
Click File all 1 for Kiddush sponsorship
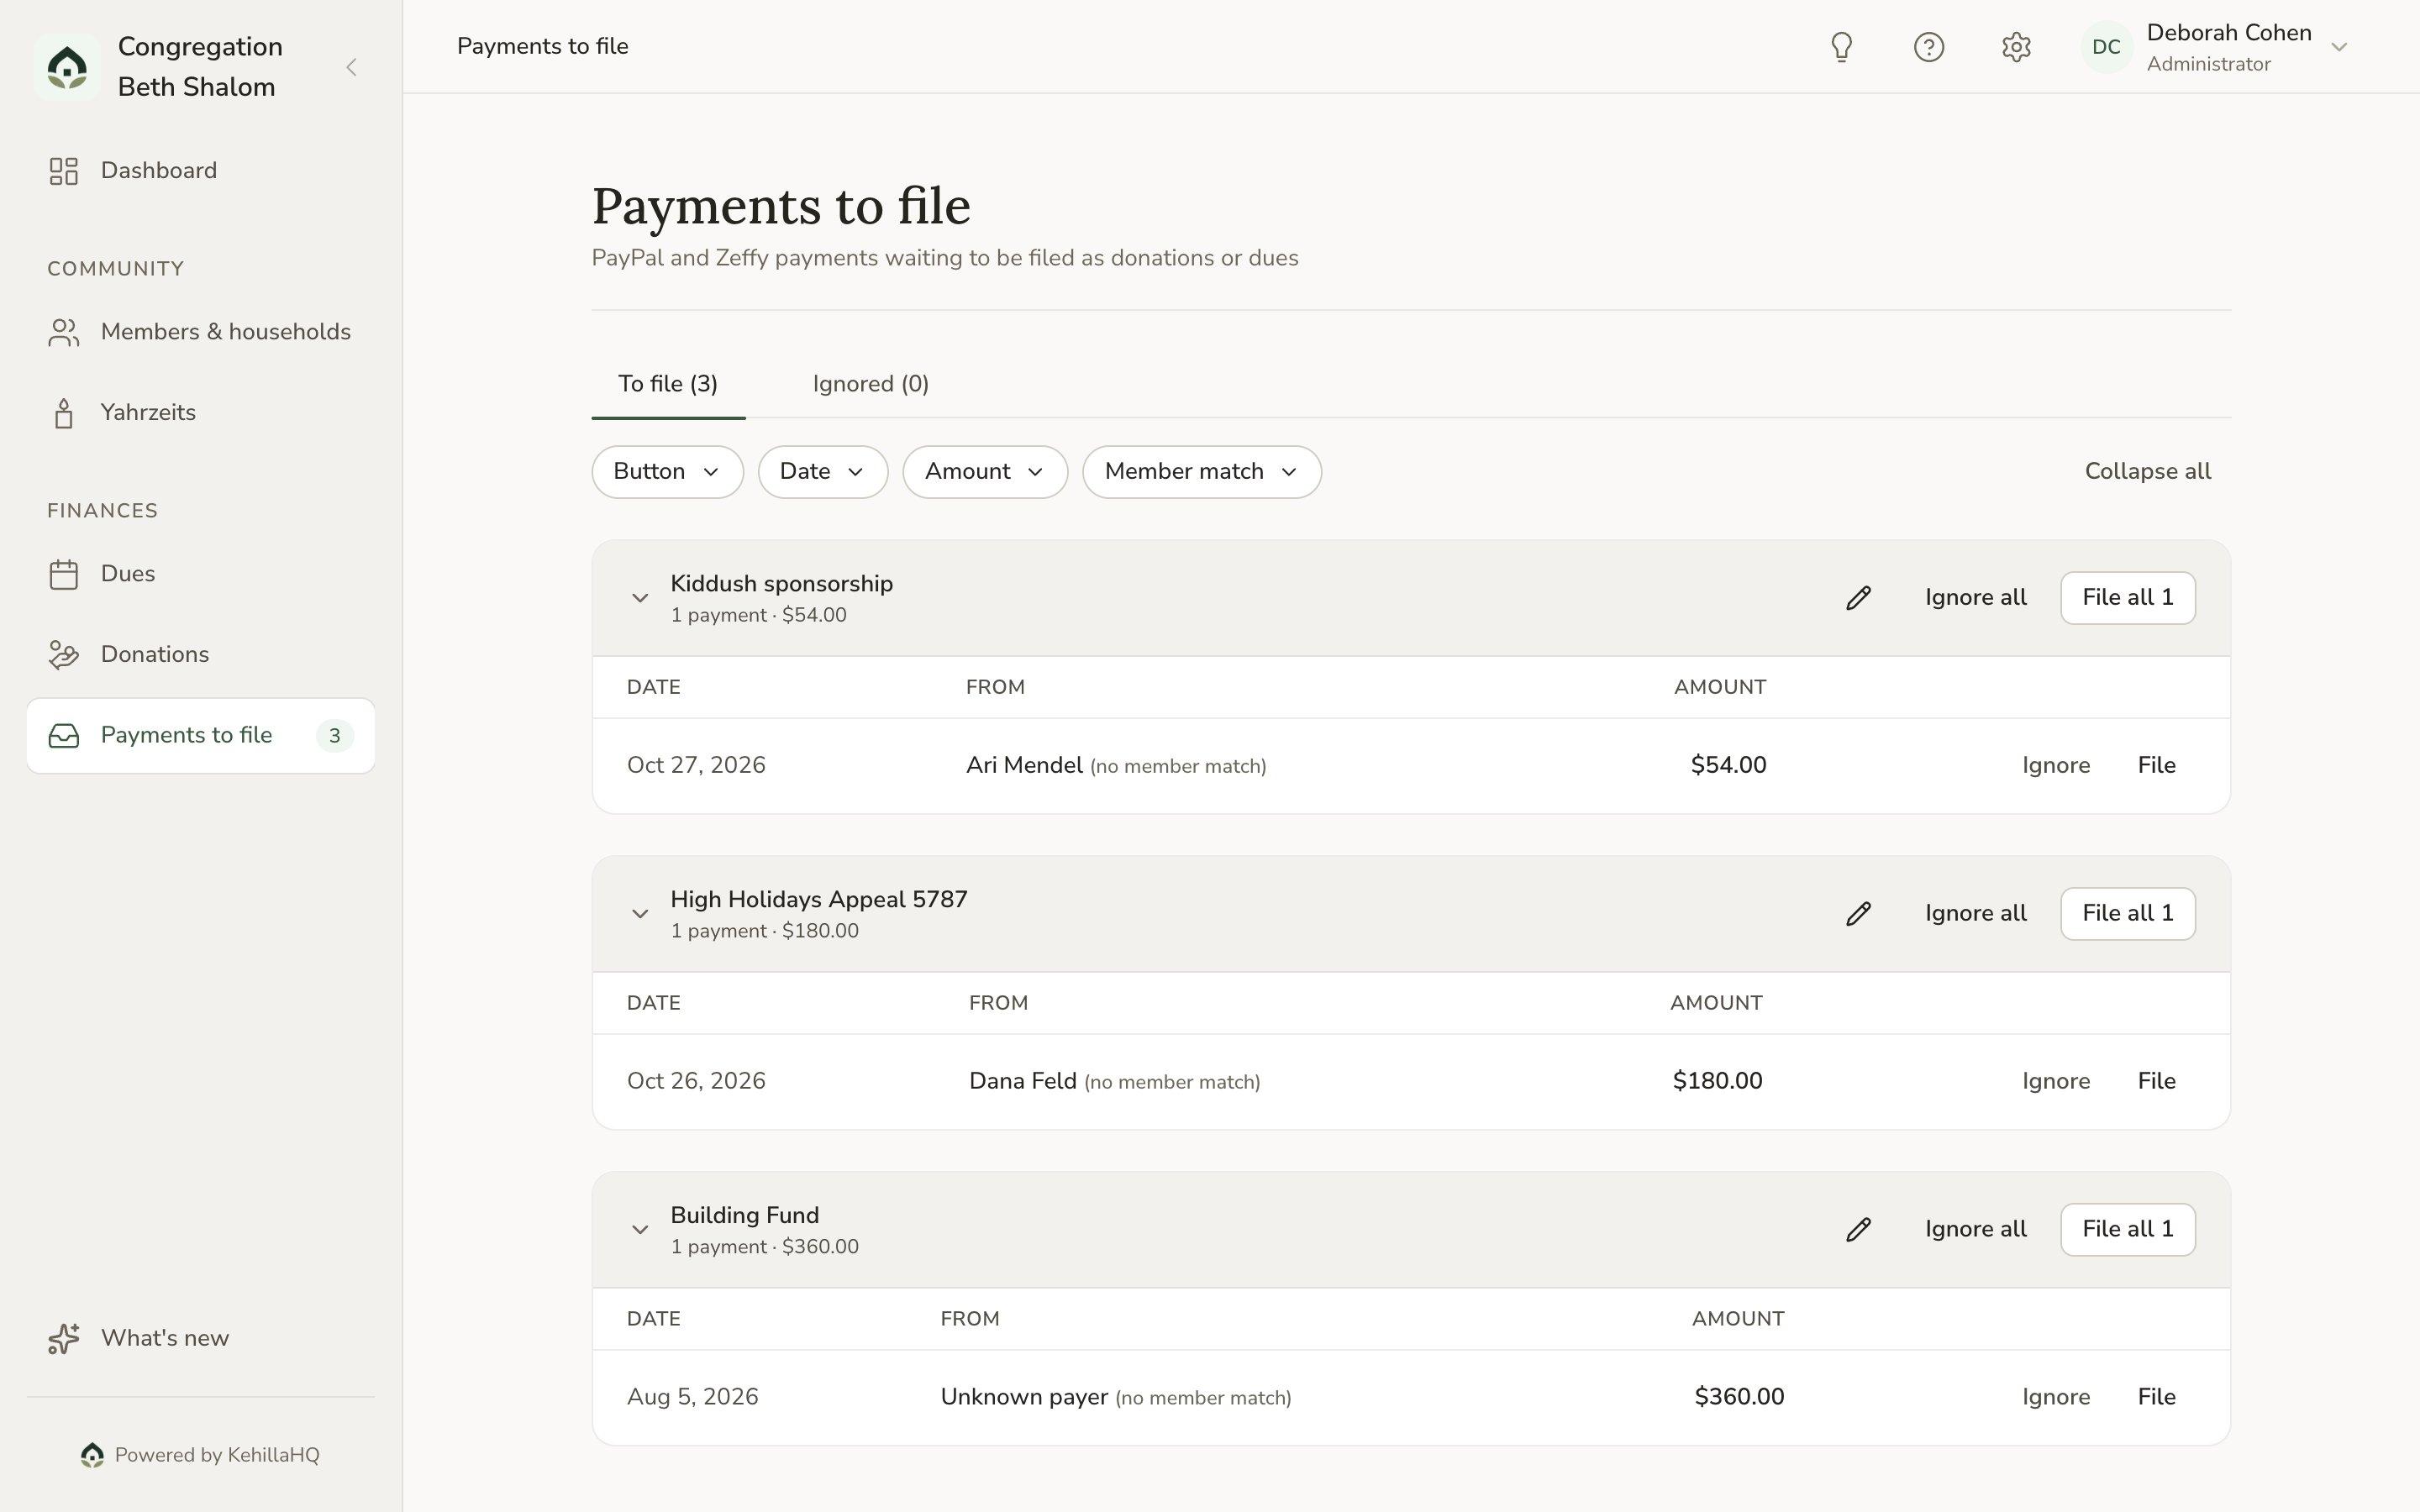2128,598
